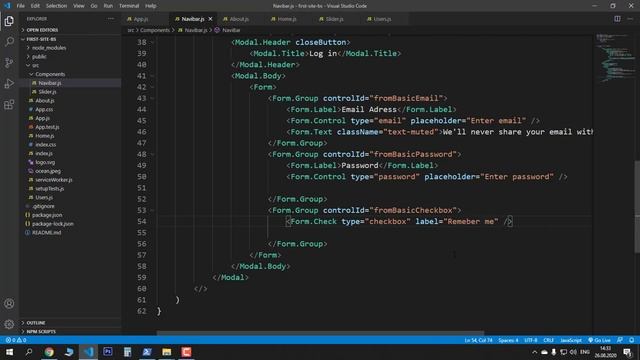Click the Go Live status bar button

(599, 340)
